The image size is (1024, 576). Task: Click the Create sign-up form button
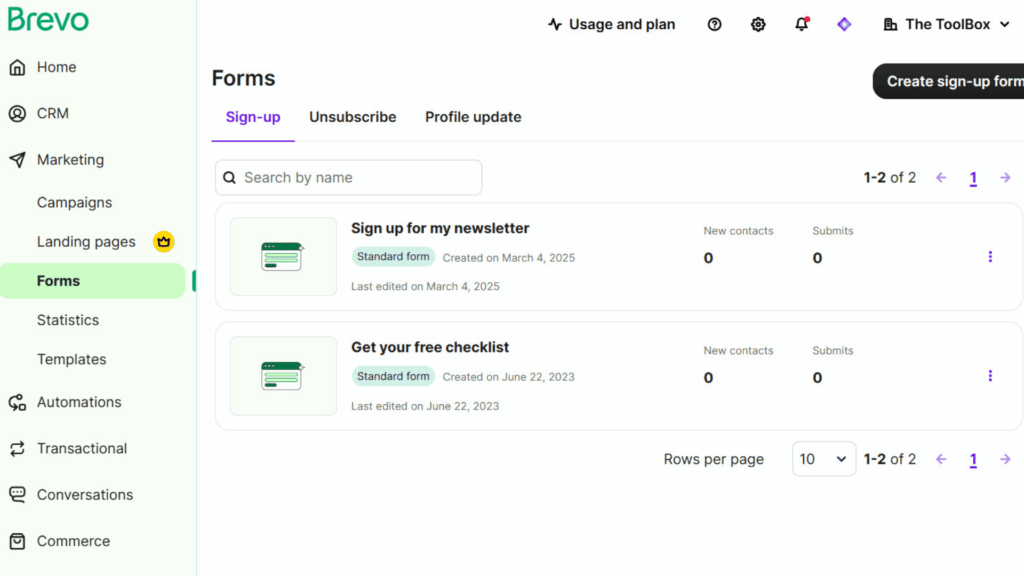pos(951,81)
